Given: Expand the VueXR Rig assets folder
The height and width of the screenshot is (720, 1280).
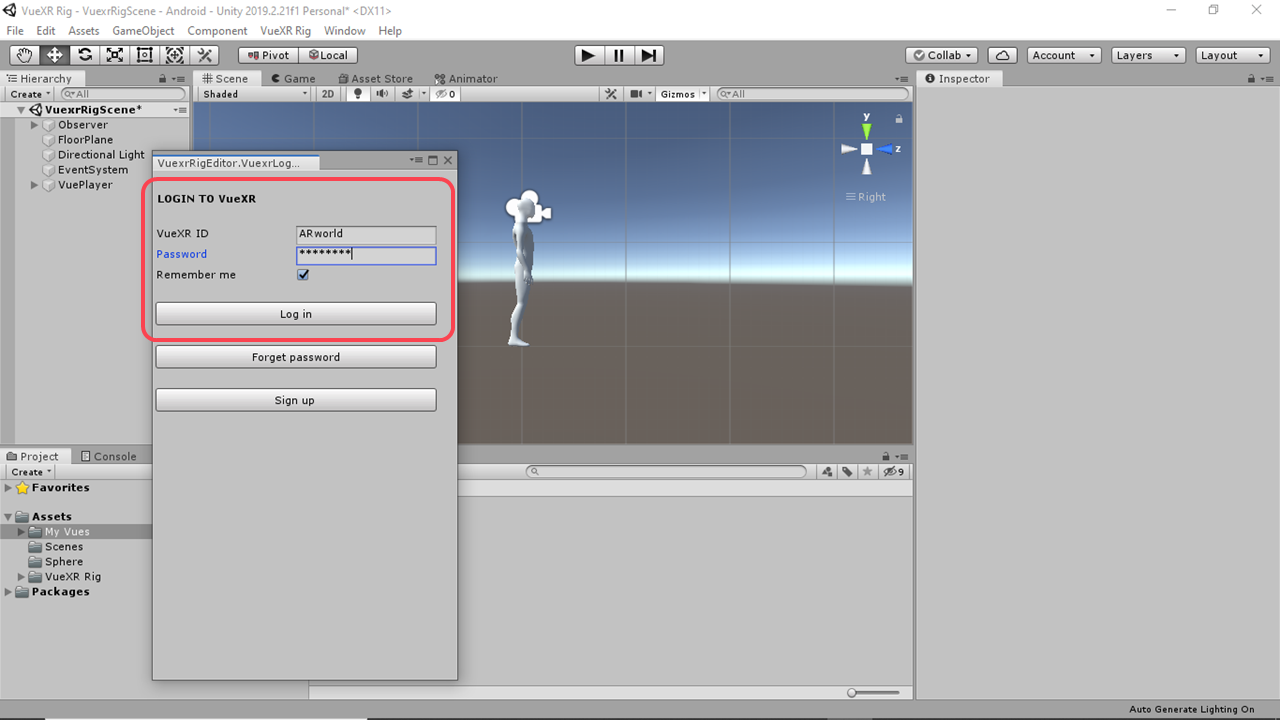Looking at the screenshot, I should pos(22,577).
